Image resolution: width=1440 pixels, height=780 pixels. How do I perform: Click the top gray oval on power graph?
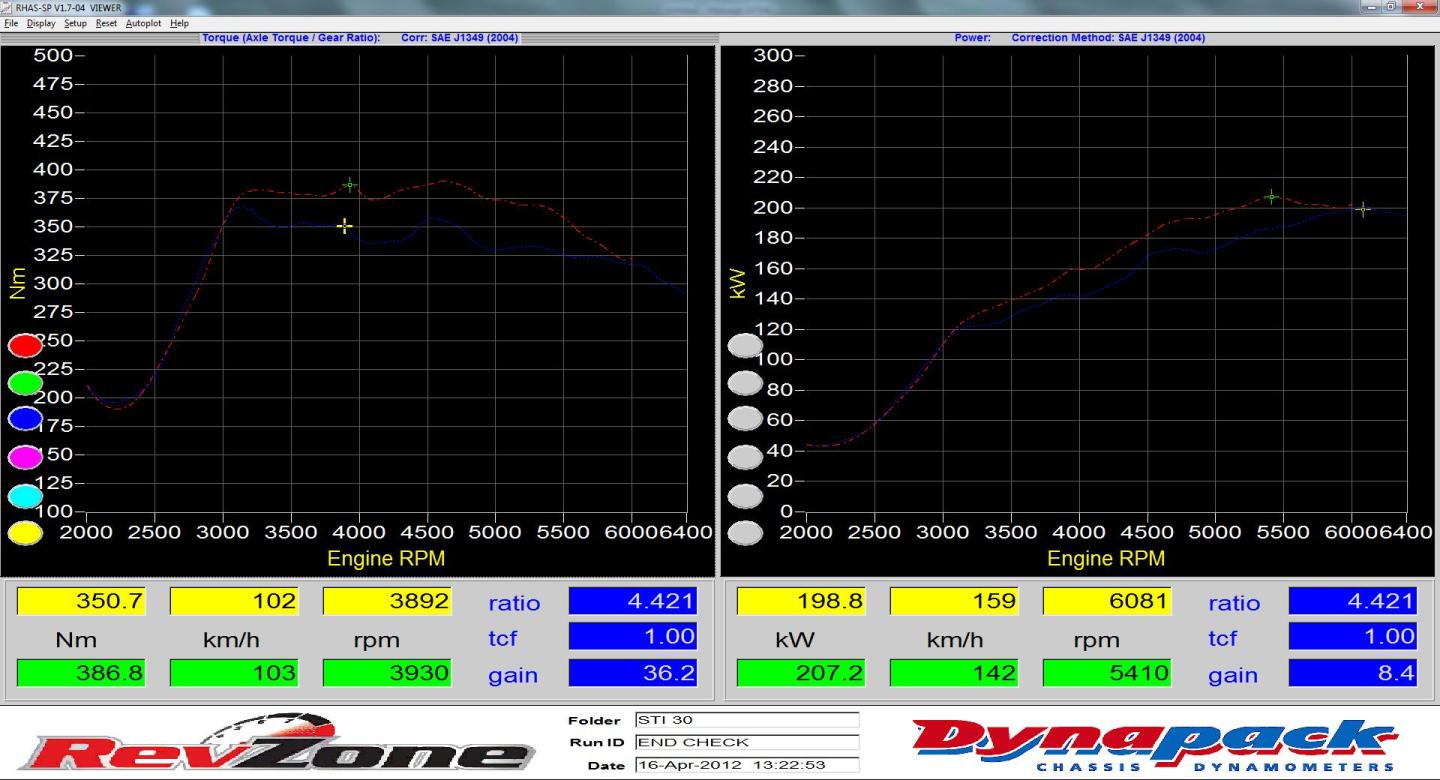(x=745, y=346)
